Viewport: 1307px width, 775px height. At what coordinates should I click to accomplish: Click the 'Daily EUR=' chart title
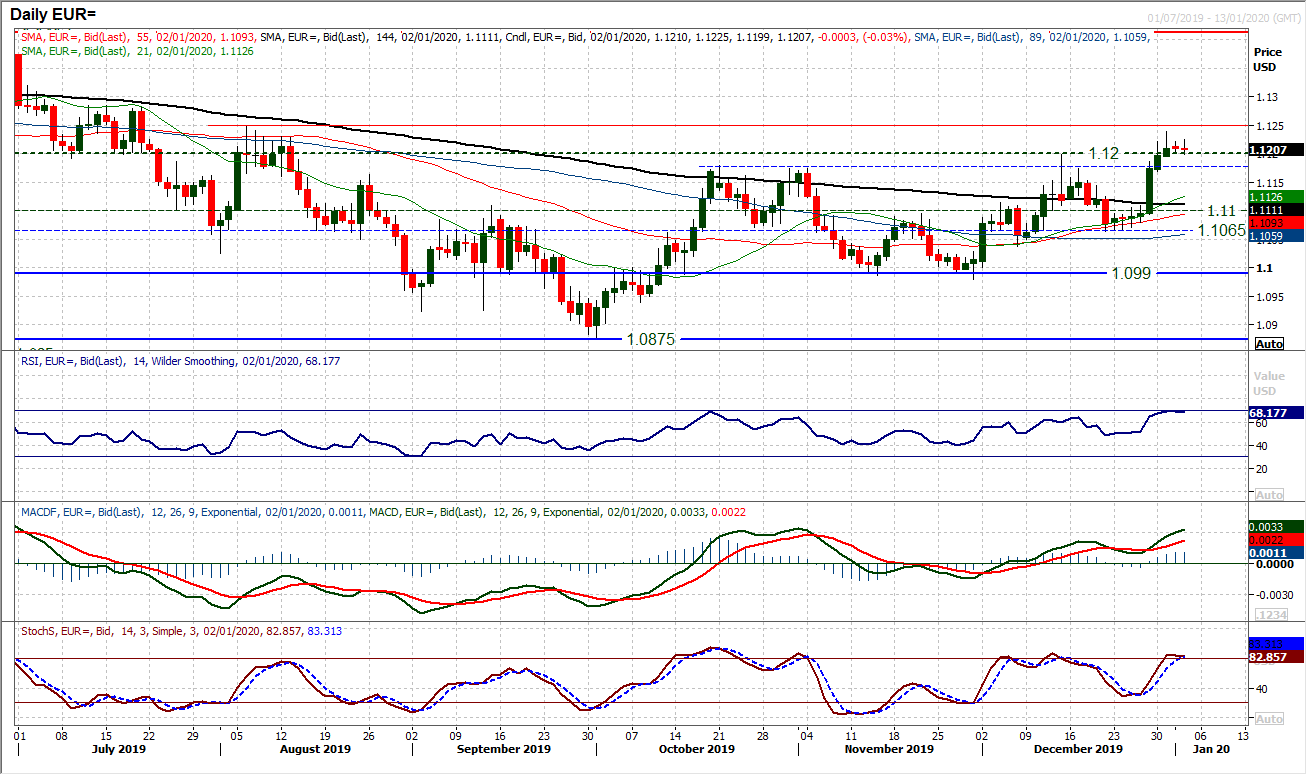click(51, 15)
